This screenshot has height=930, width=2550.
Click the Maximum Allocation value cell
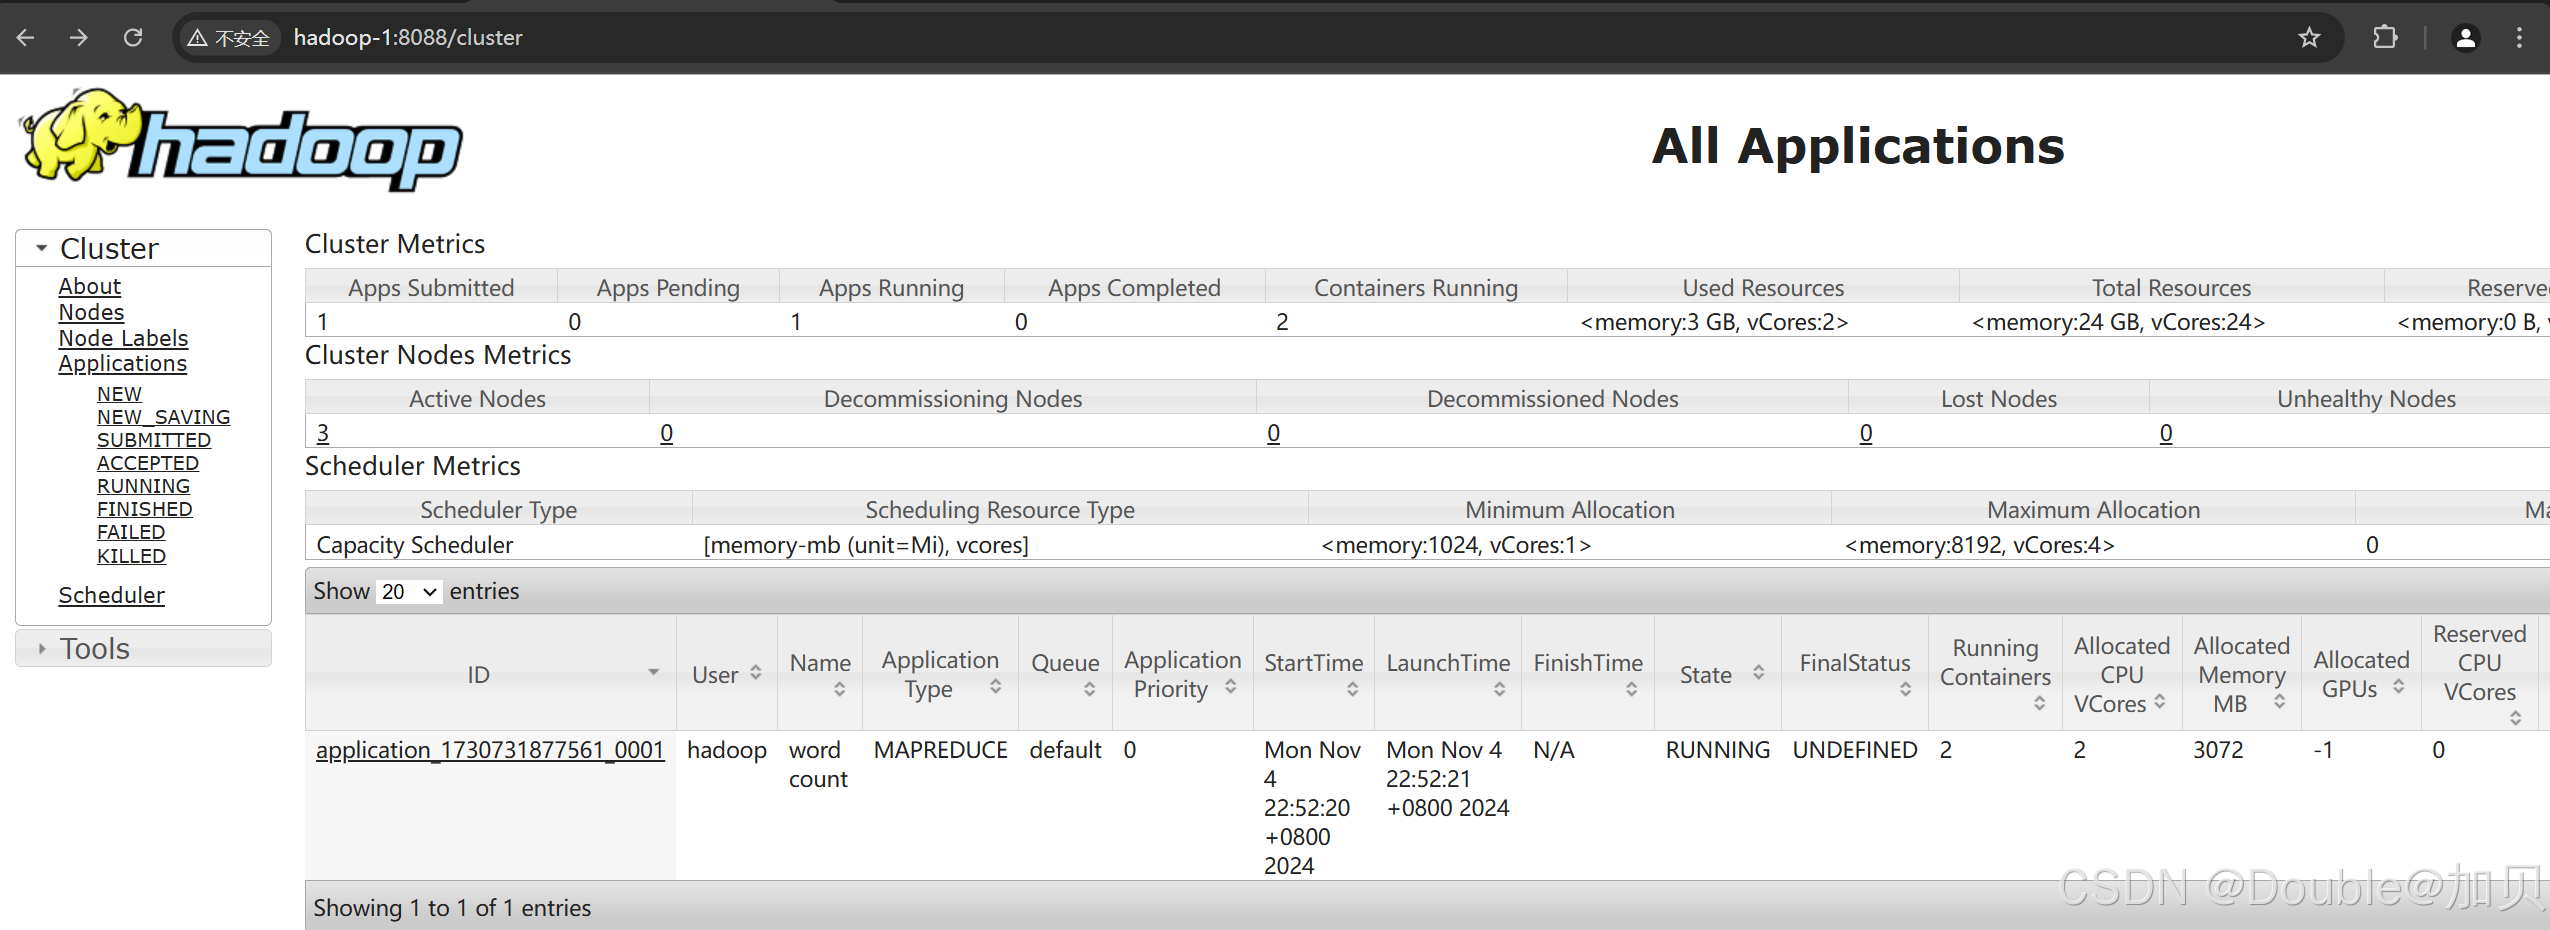pyautogui.click(x=1979, y=545)
